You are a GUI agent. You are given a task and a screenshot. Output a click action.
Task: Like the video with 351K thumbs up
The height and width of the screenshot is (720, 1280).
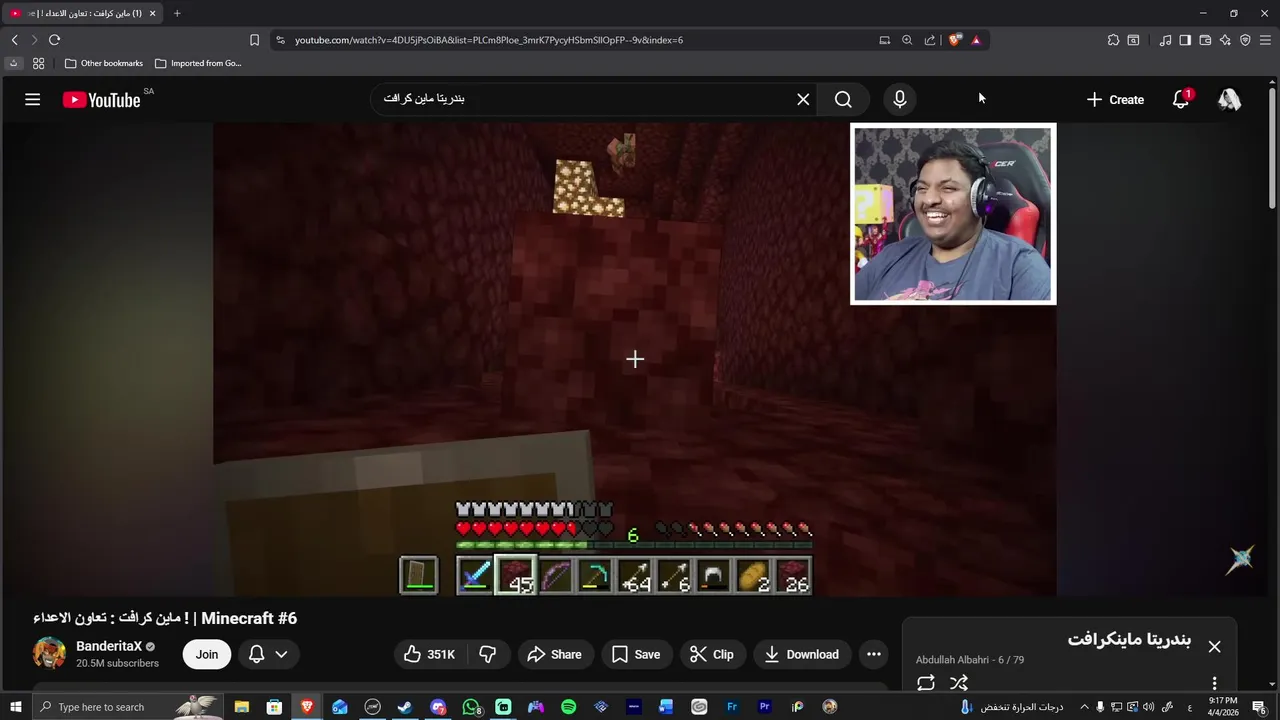429,654
